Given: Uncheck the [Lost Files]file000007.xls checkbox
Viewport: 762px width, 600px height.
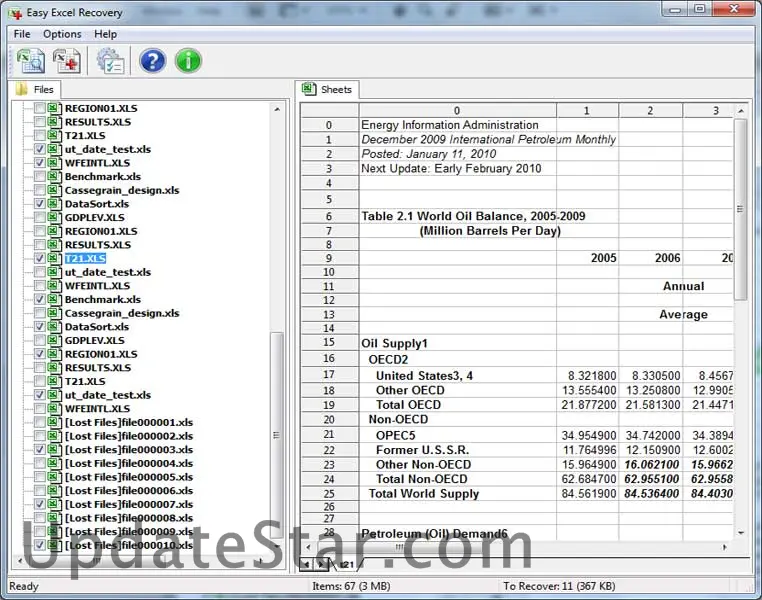Looking at the screenshot, I should coord(40,504).
